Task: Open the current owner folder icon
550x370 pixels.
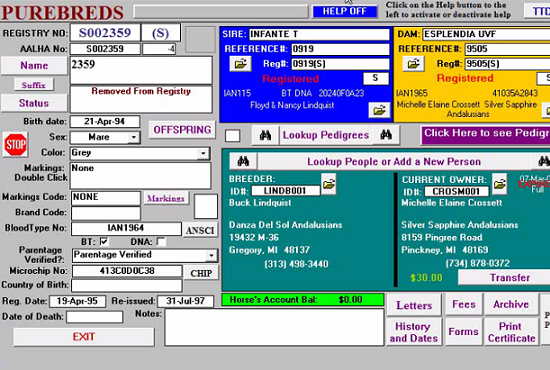Action: click(x=499, y=183)
